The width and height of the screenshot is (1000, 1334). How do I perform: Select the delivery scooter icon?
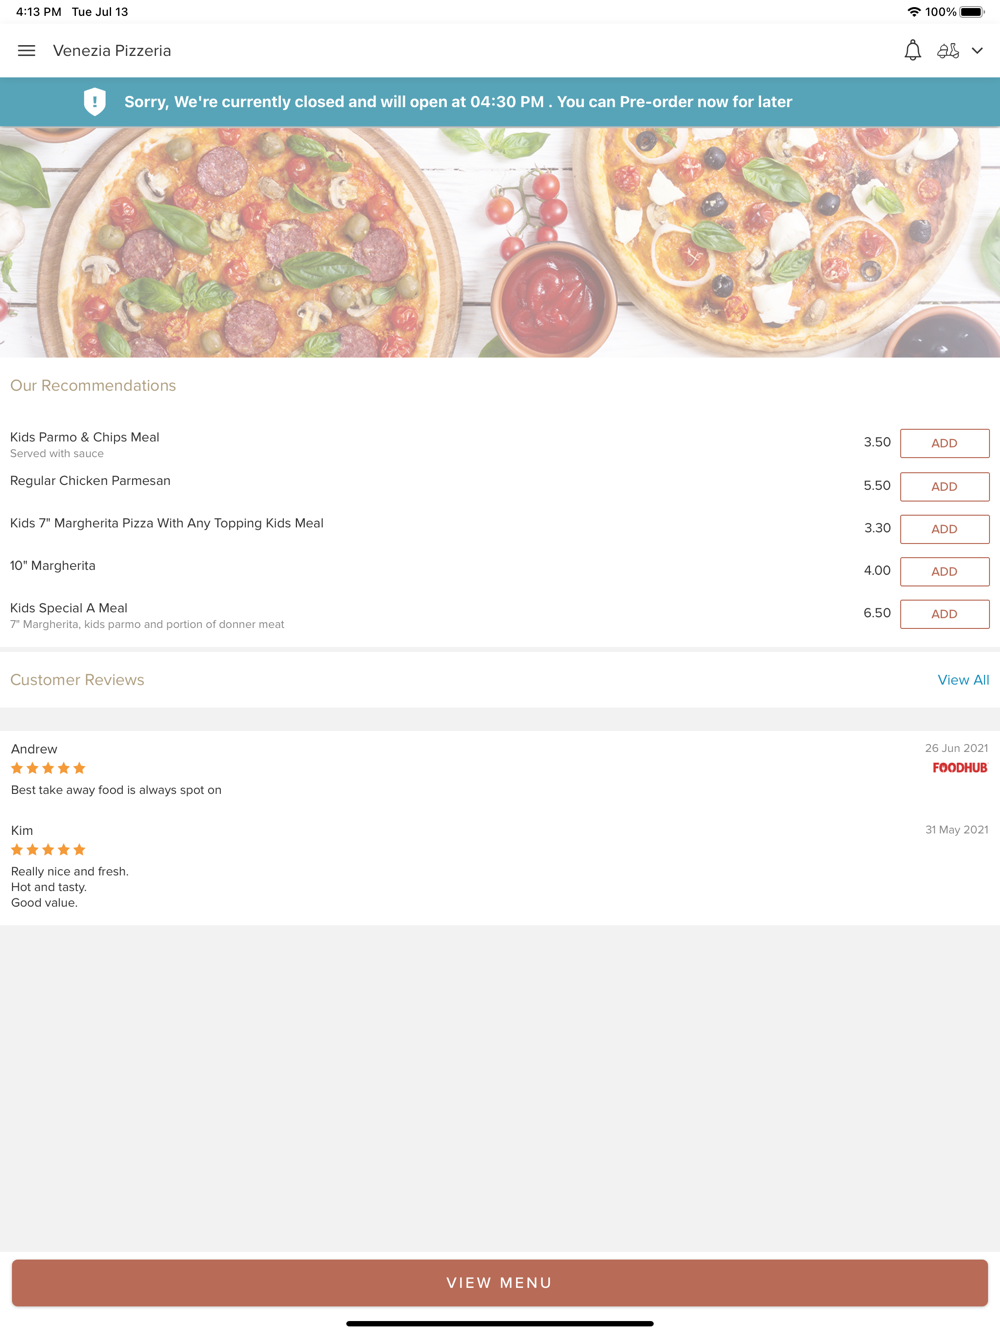click(948, 51)
